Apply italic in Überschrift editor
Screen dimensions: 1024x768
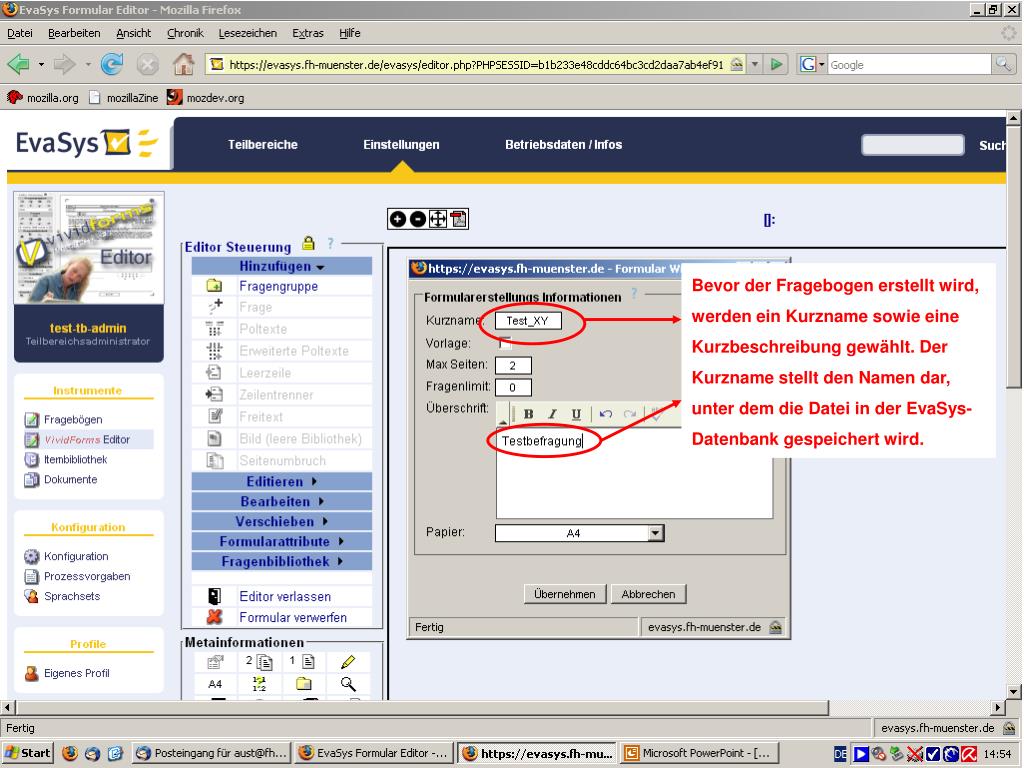click(x=552, y=414)
